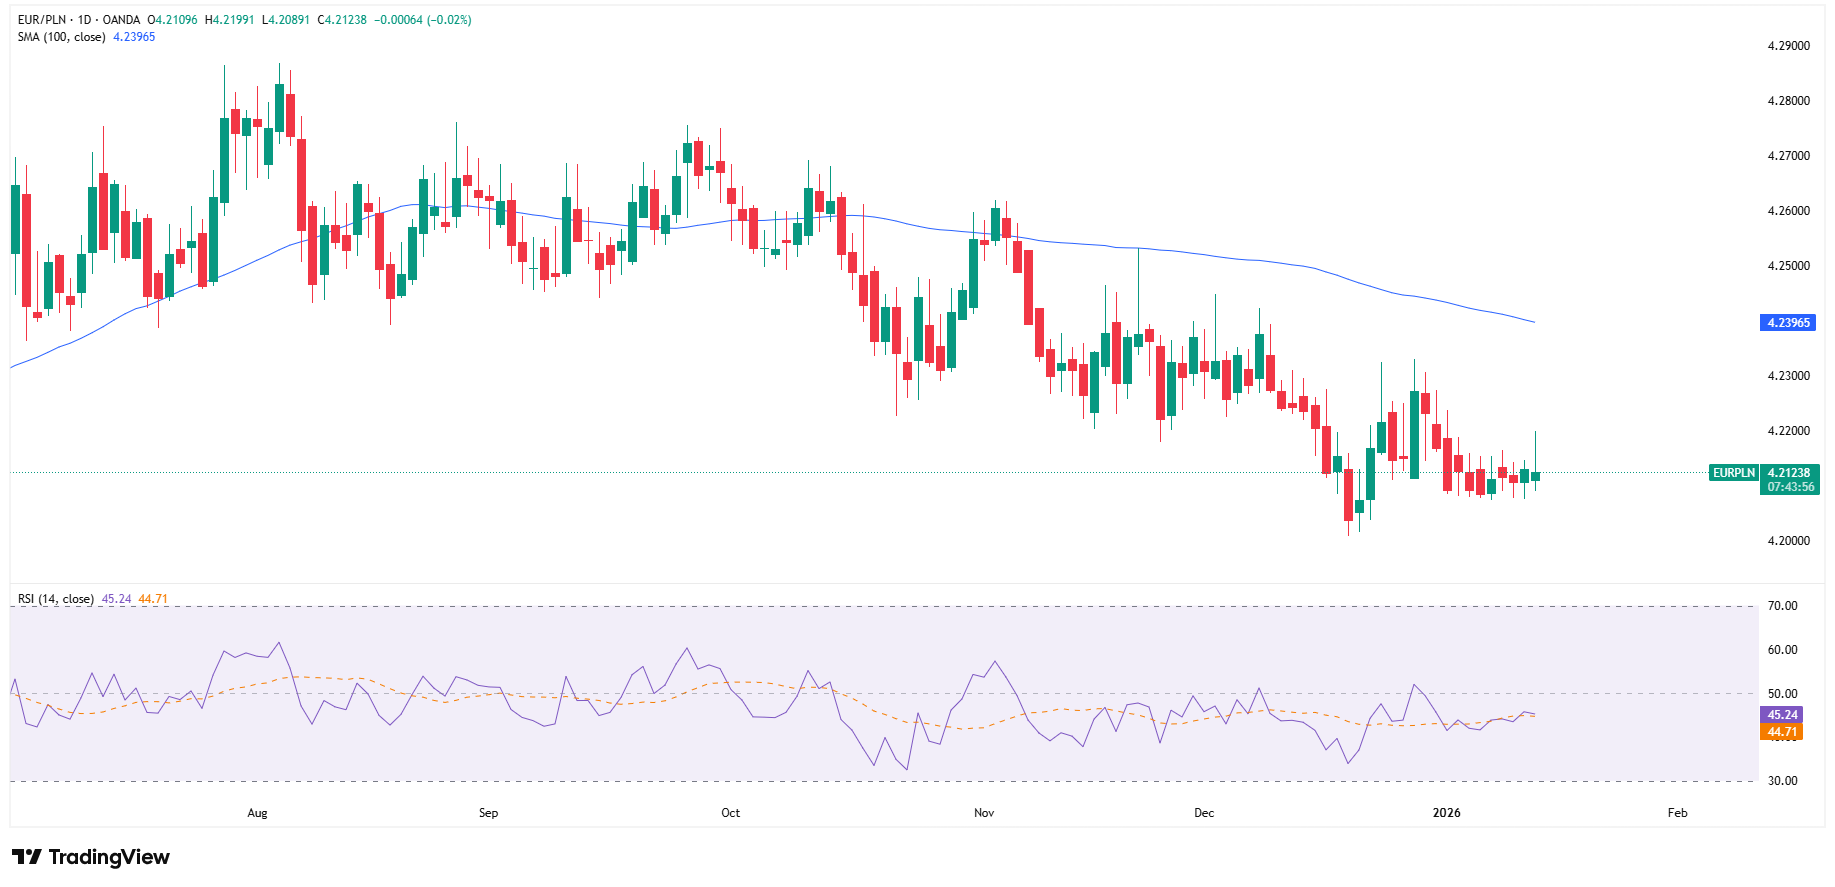This screenshot has height=887, width=1835.
Task: Click the 2026 year label on time axis
Action: point(1446,813)
